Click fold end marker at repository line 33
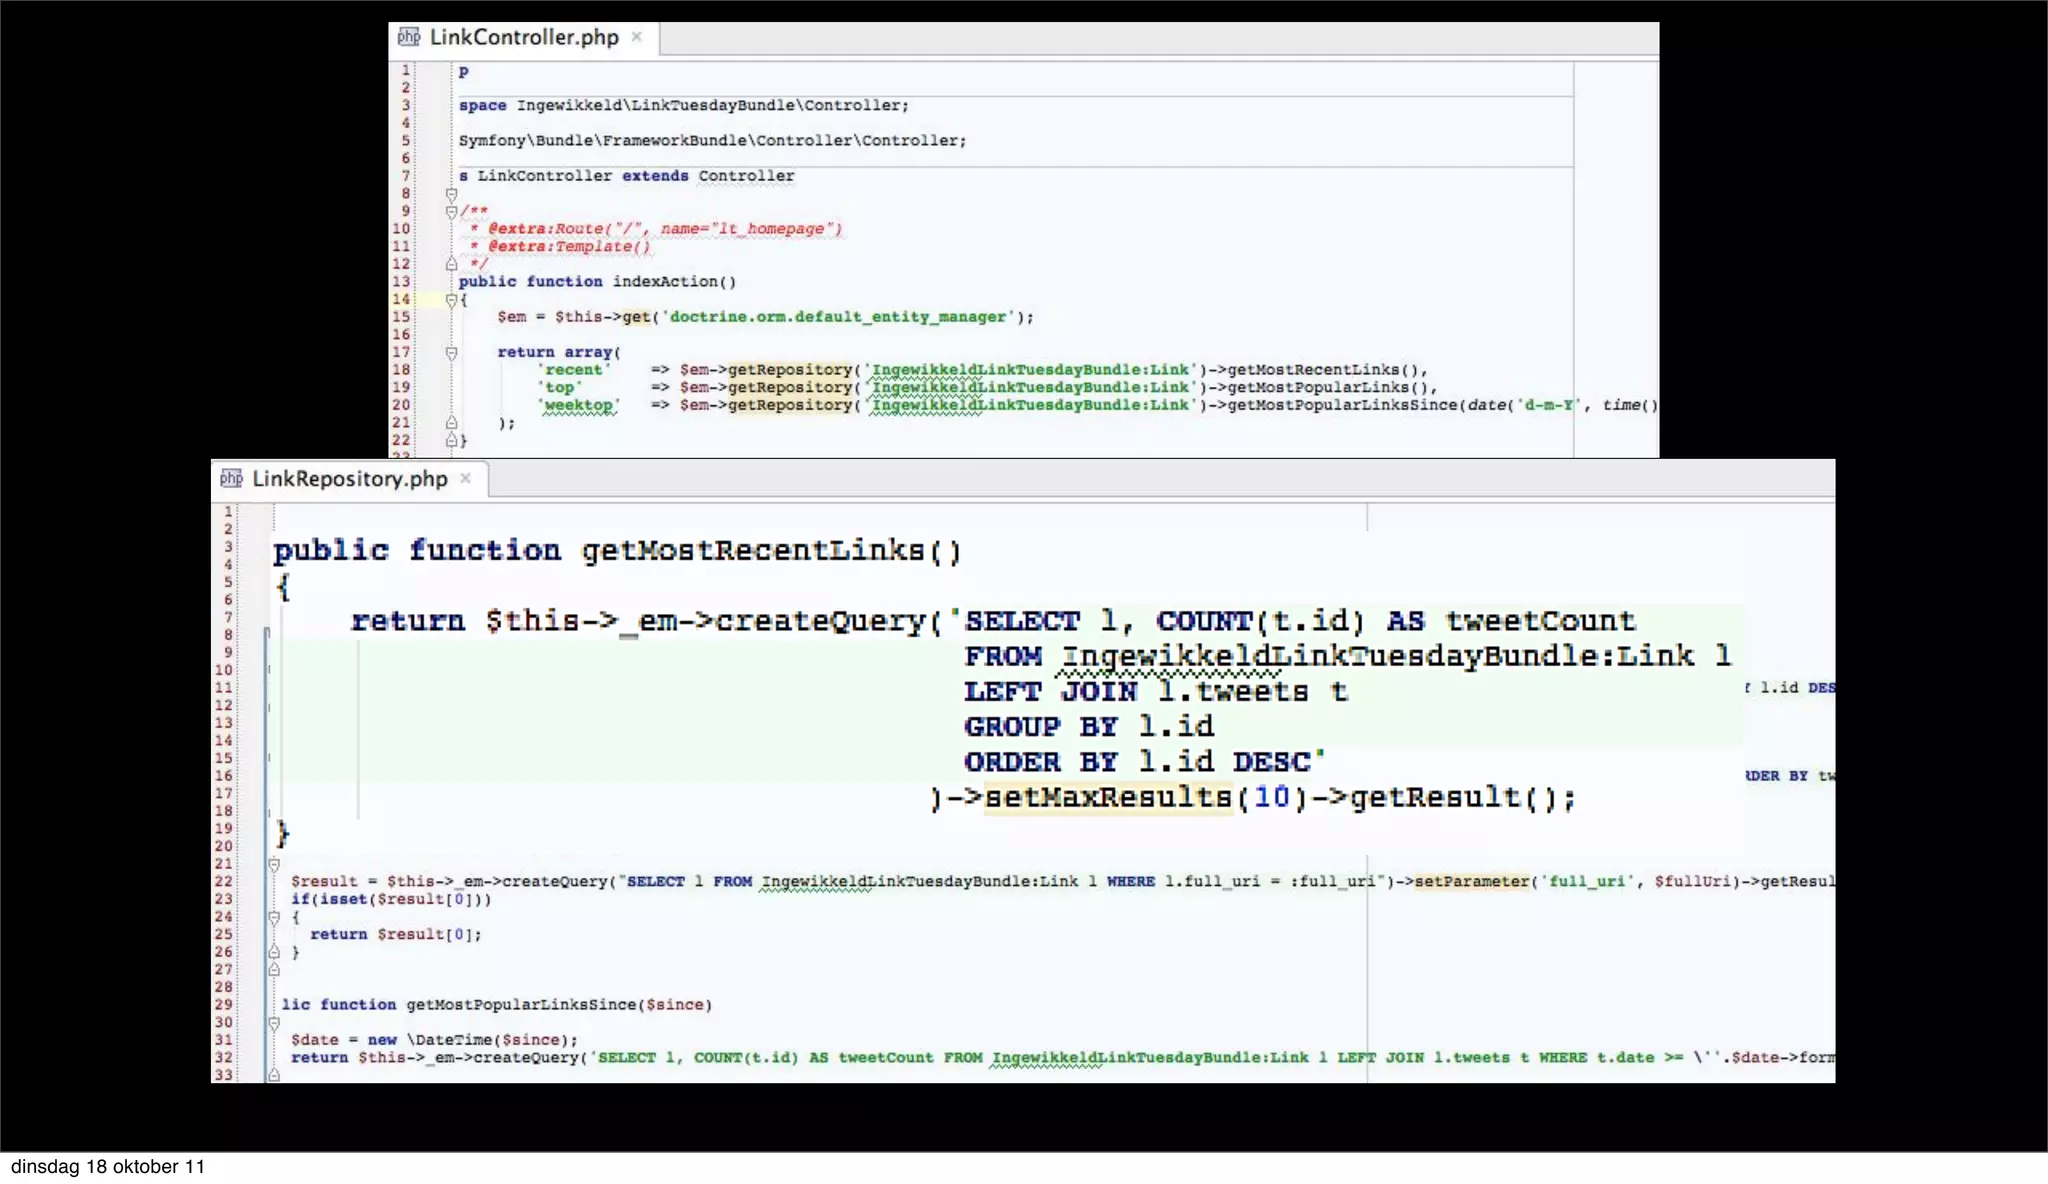 [x=274, y=1075]
